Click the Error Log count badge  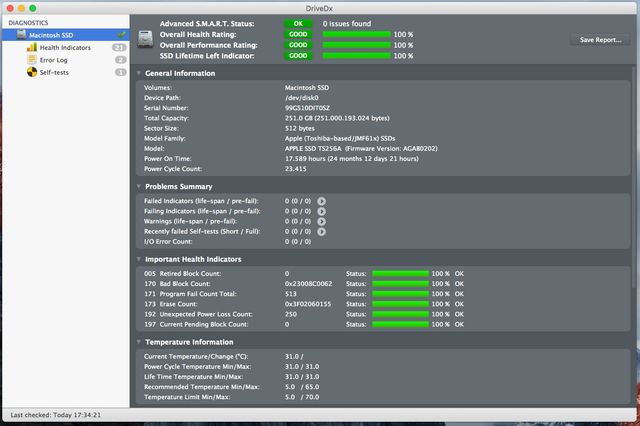click(120, 60)
